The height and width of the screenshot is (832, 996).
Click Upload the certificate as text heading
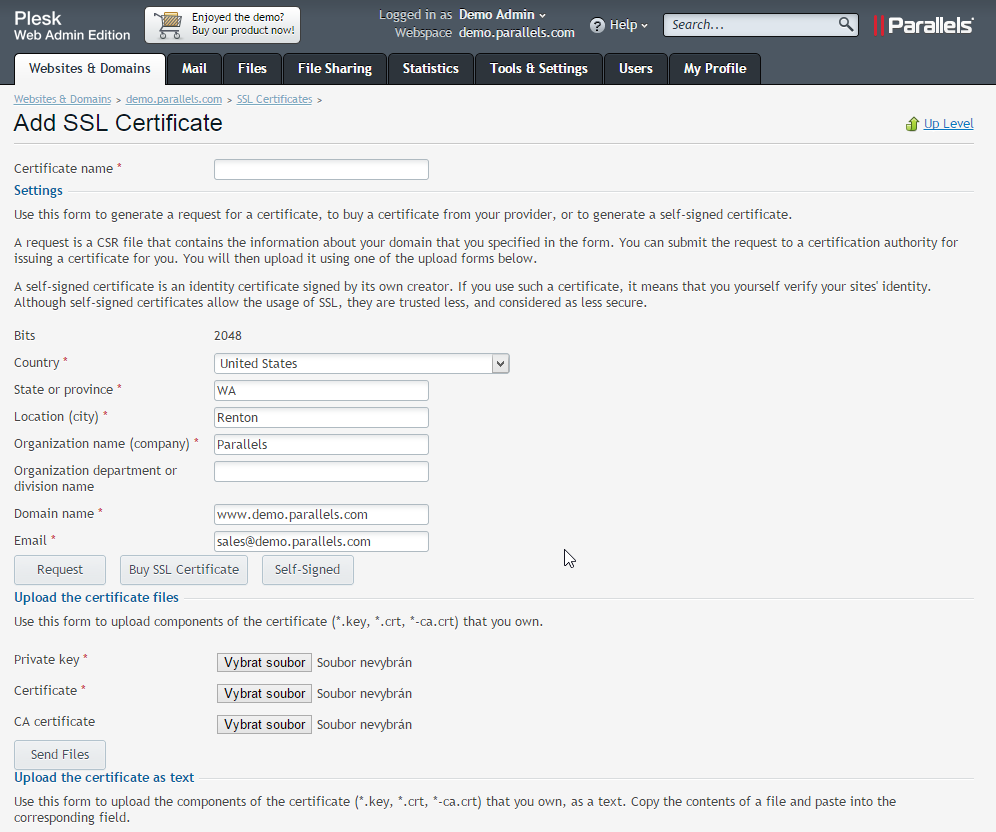tap(104, 777)
